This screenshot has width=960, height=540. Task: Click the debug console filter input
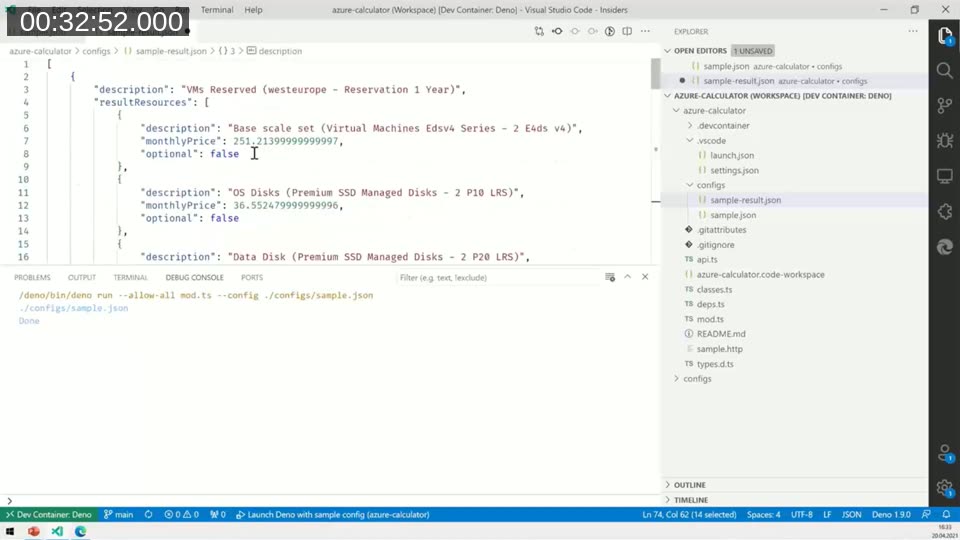497,277
